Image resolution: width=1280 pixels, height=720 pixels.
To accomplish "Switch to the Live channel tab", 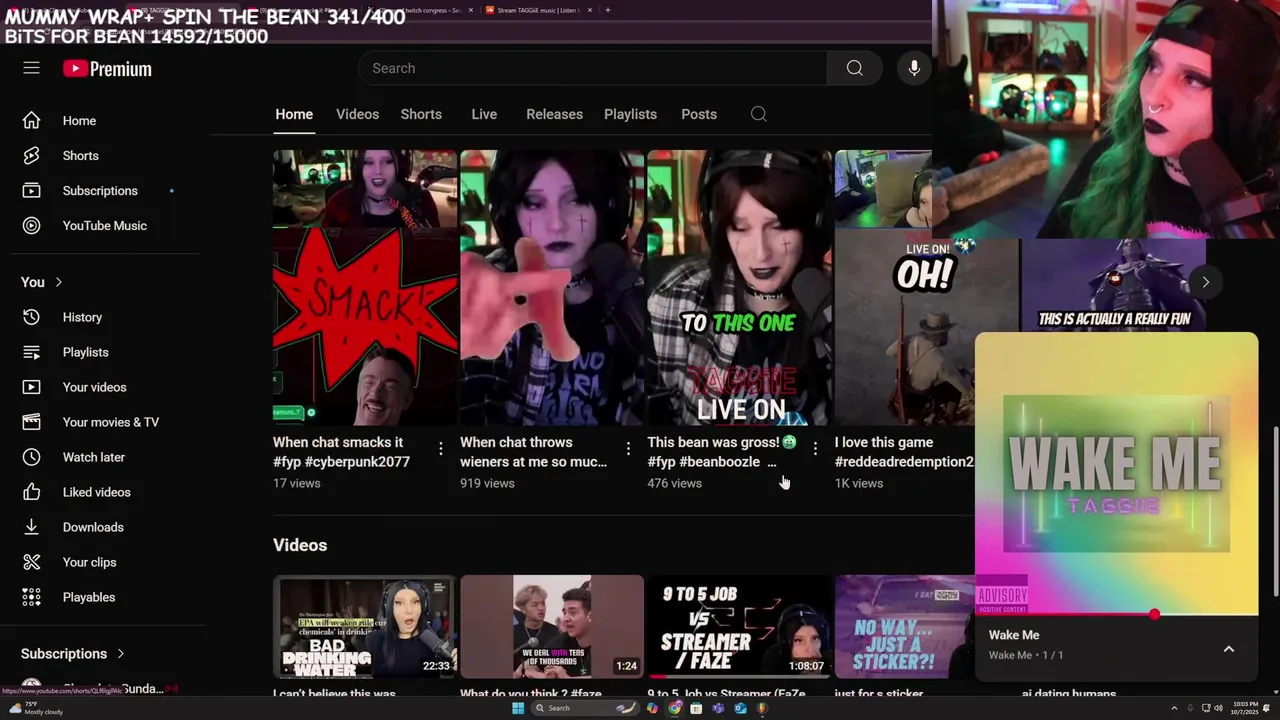I will pyautogui.click(x=484, y=114).
